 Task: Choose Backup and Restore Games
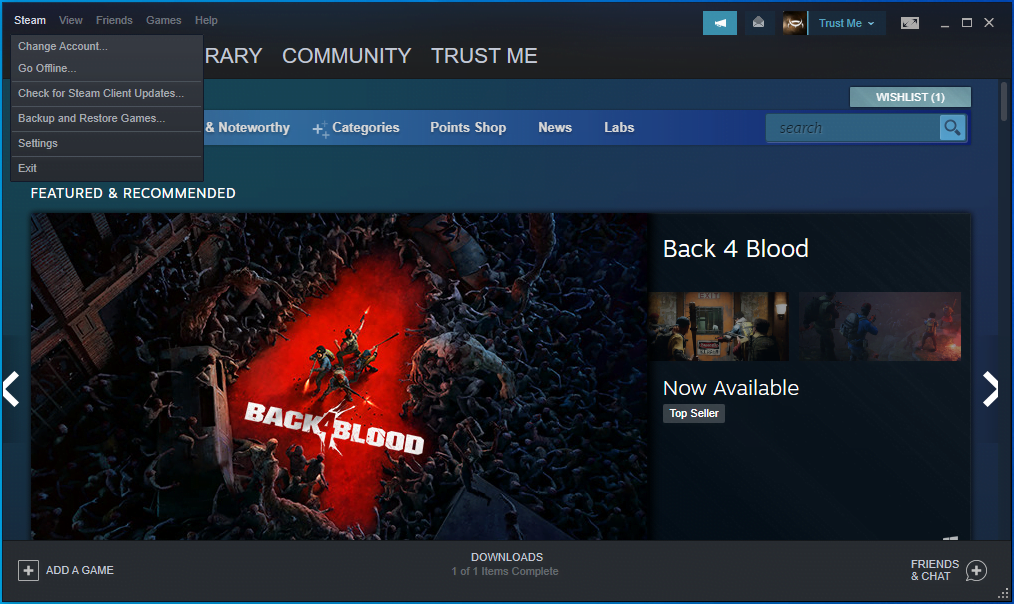click(x=107, y=118)
